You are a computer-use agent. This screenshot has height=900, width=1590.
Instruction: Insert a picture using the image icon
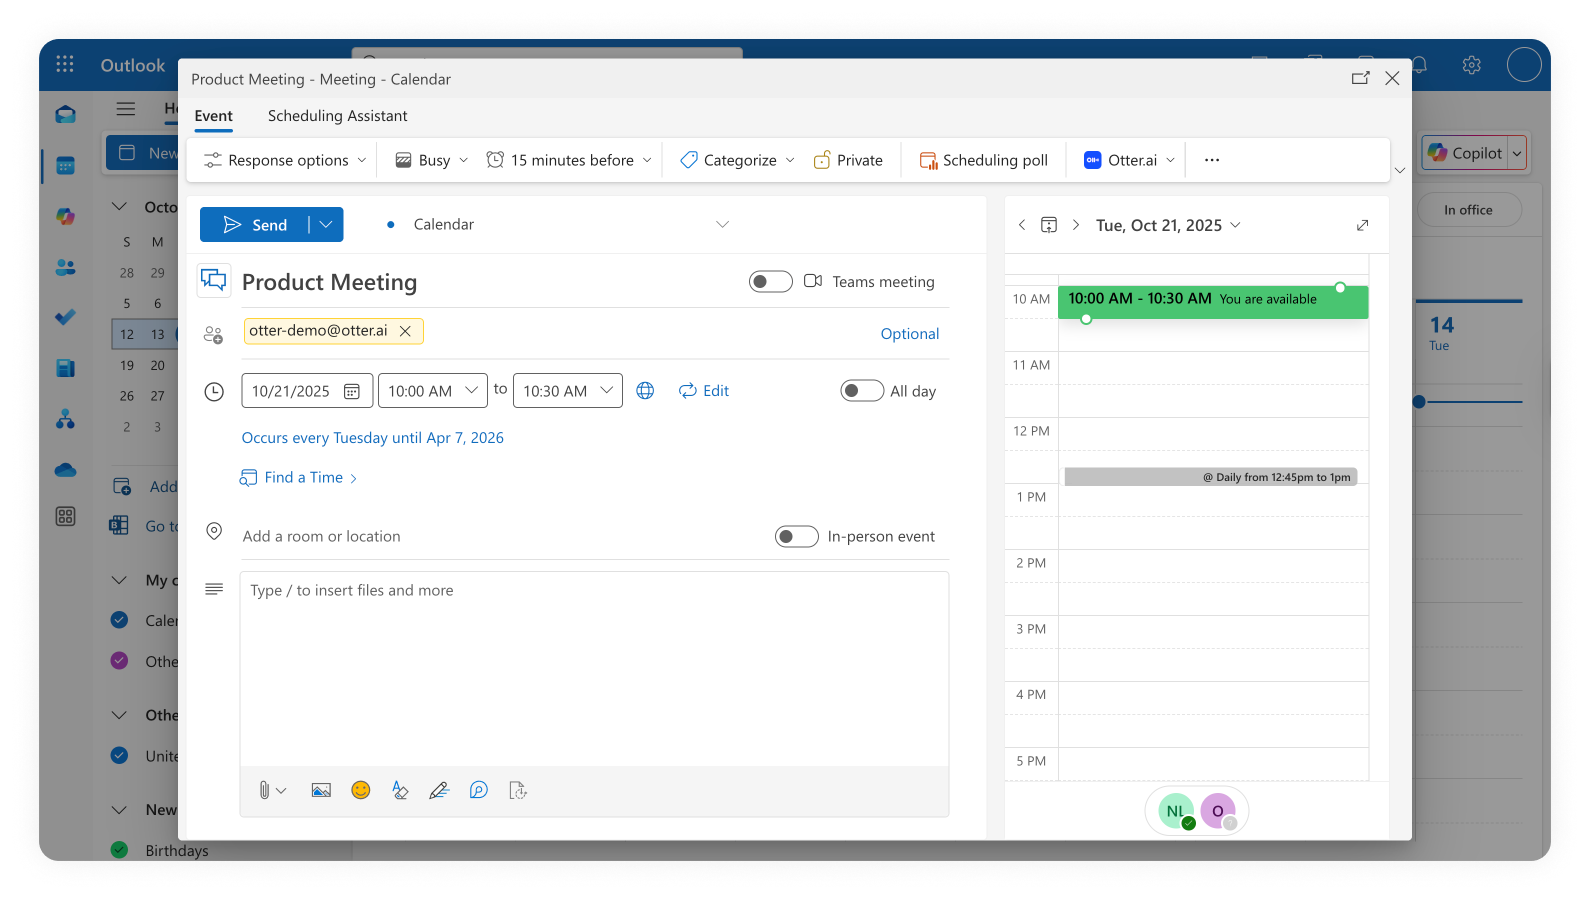click(321, 790)
